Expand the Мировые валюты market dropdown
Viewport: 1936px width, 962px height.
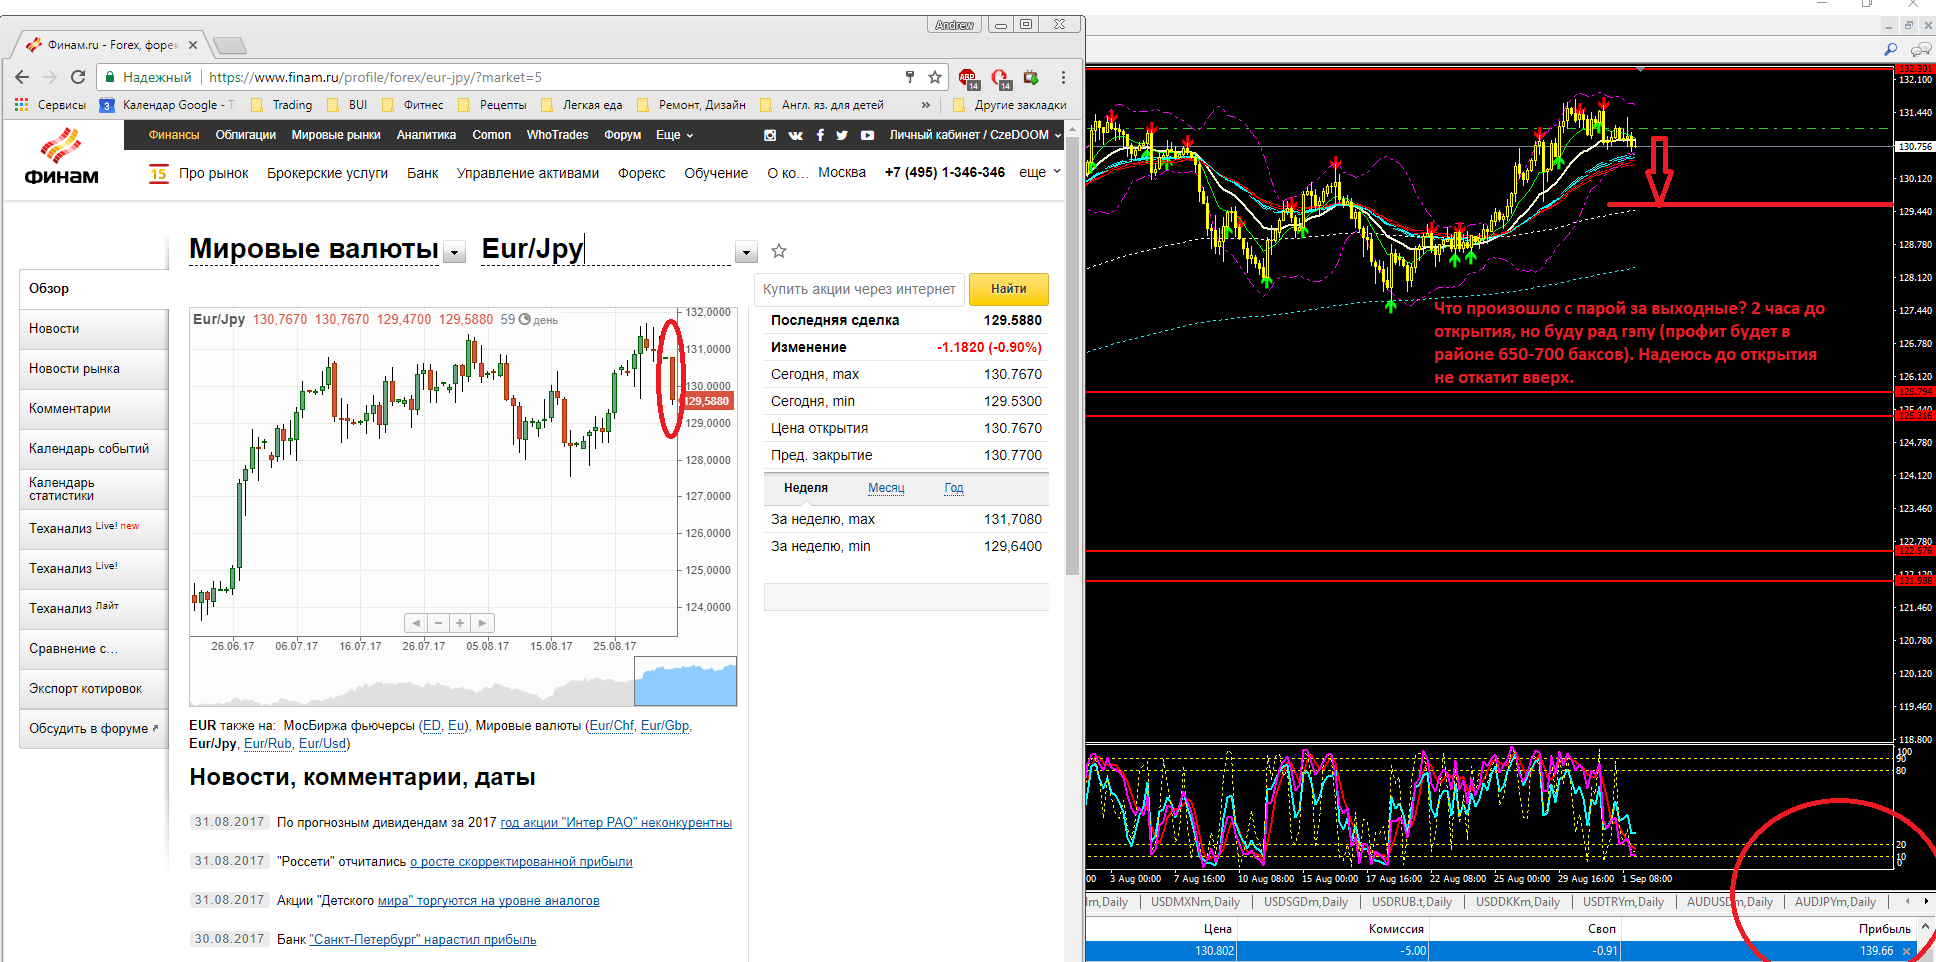click(x=455, y=252)
